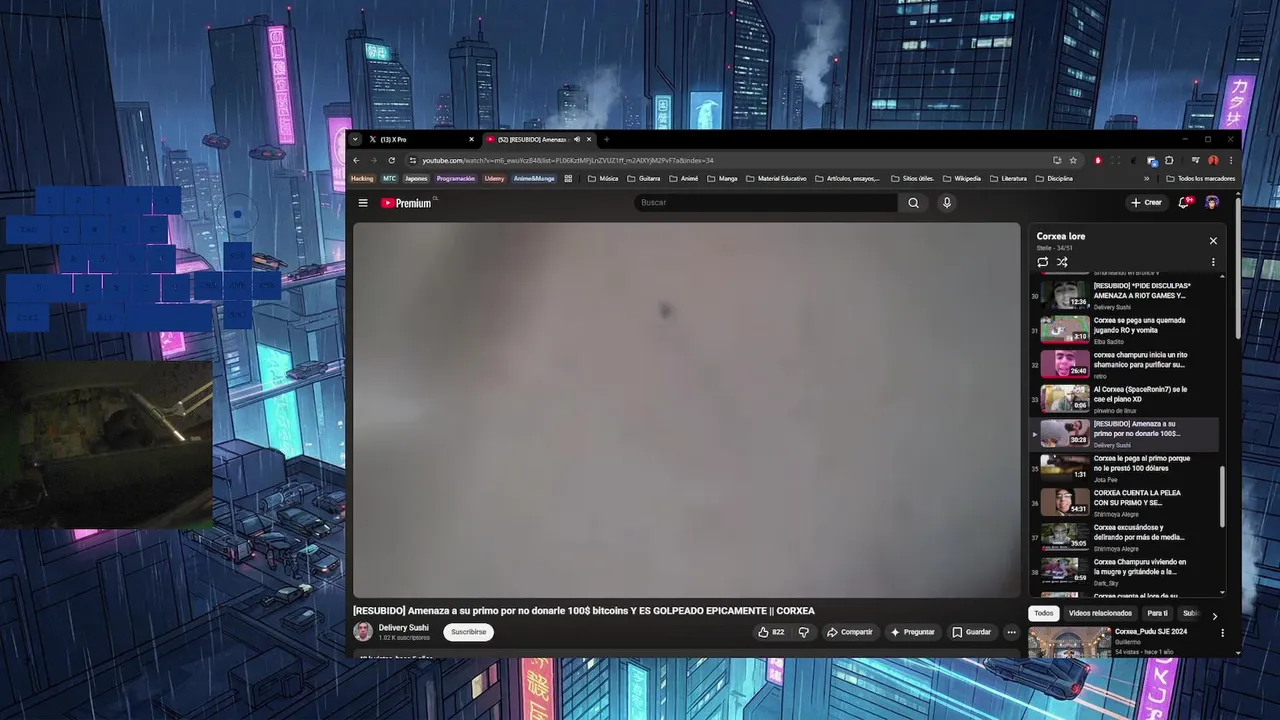Select the Todos filter chip
1280x720 pixels.
tap(1043, 613)
